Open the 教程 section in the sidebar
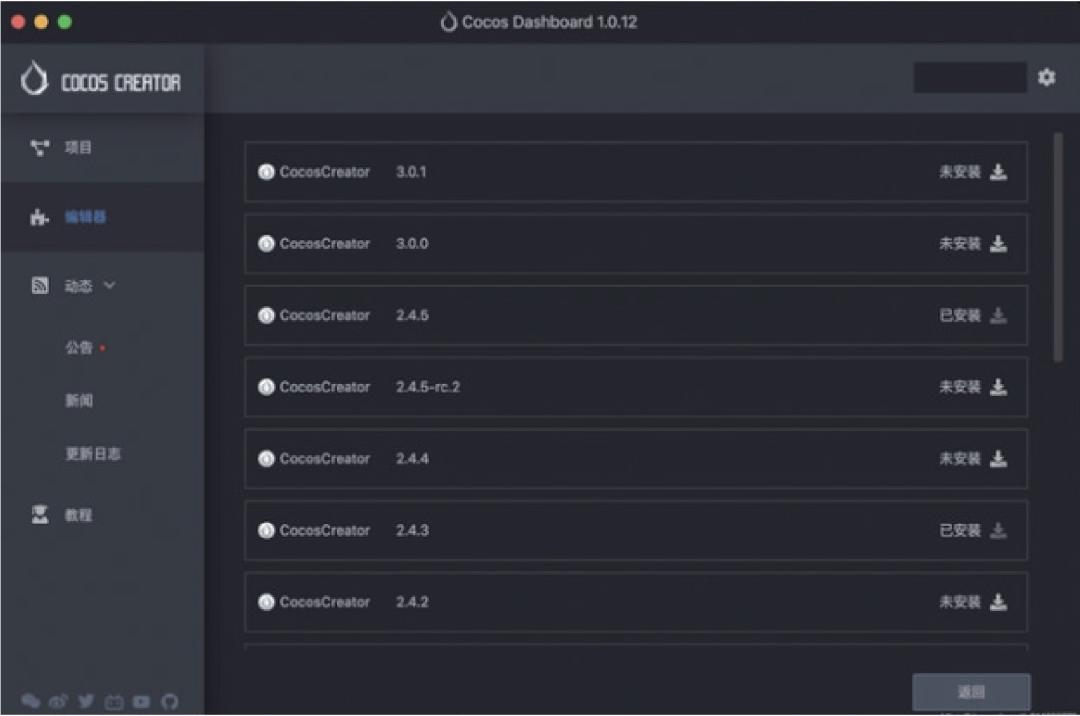The width and height of the screenshot is (1080, 716). click(x=78, y=515)
